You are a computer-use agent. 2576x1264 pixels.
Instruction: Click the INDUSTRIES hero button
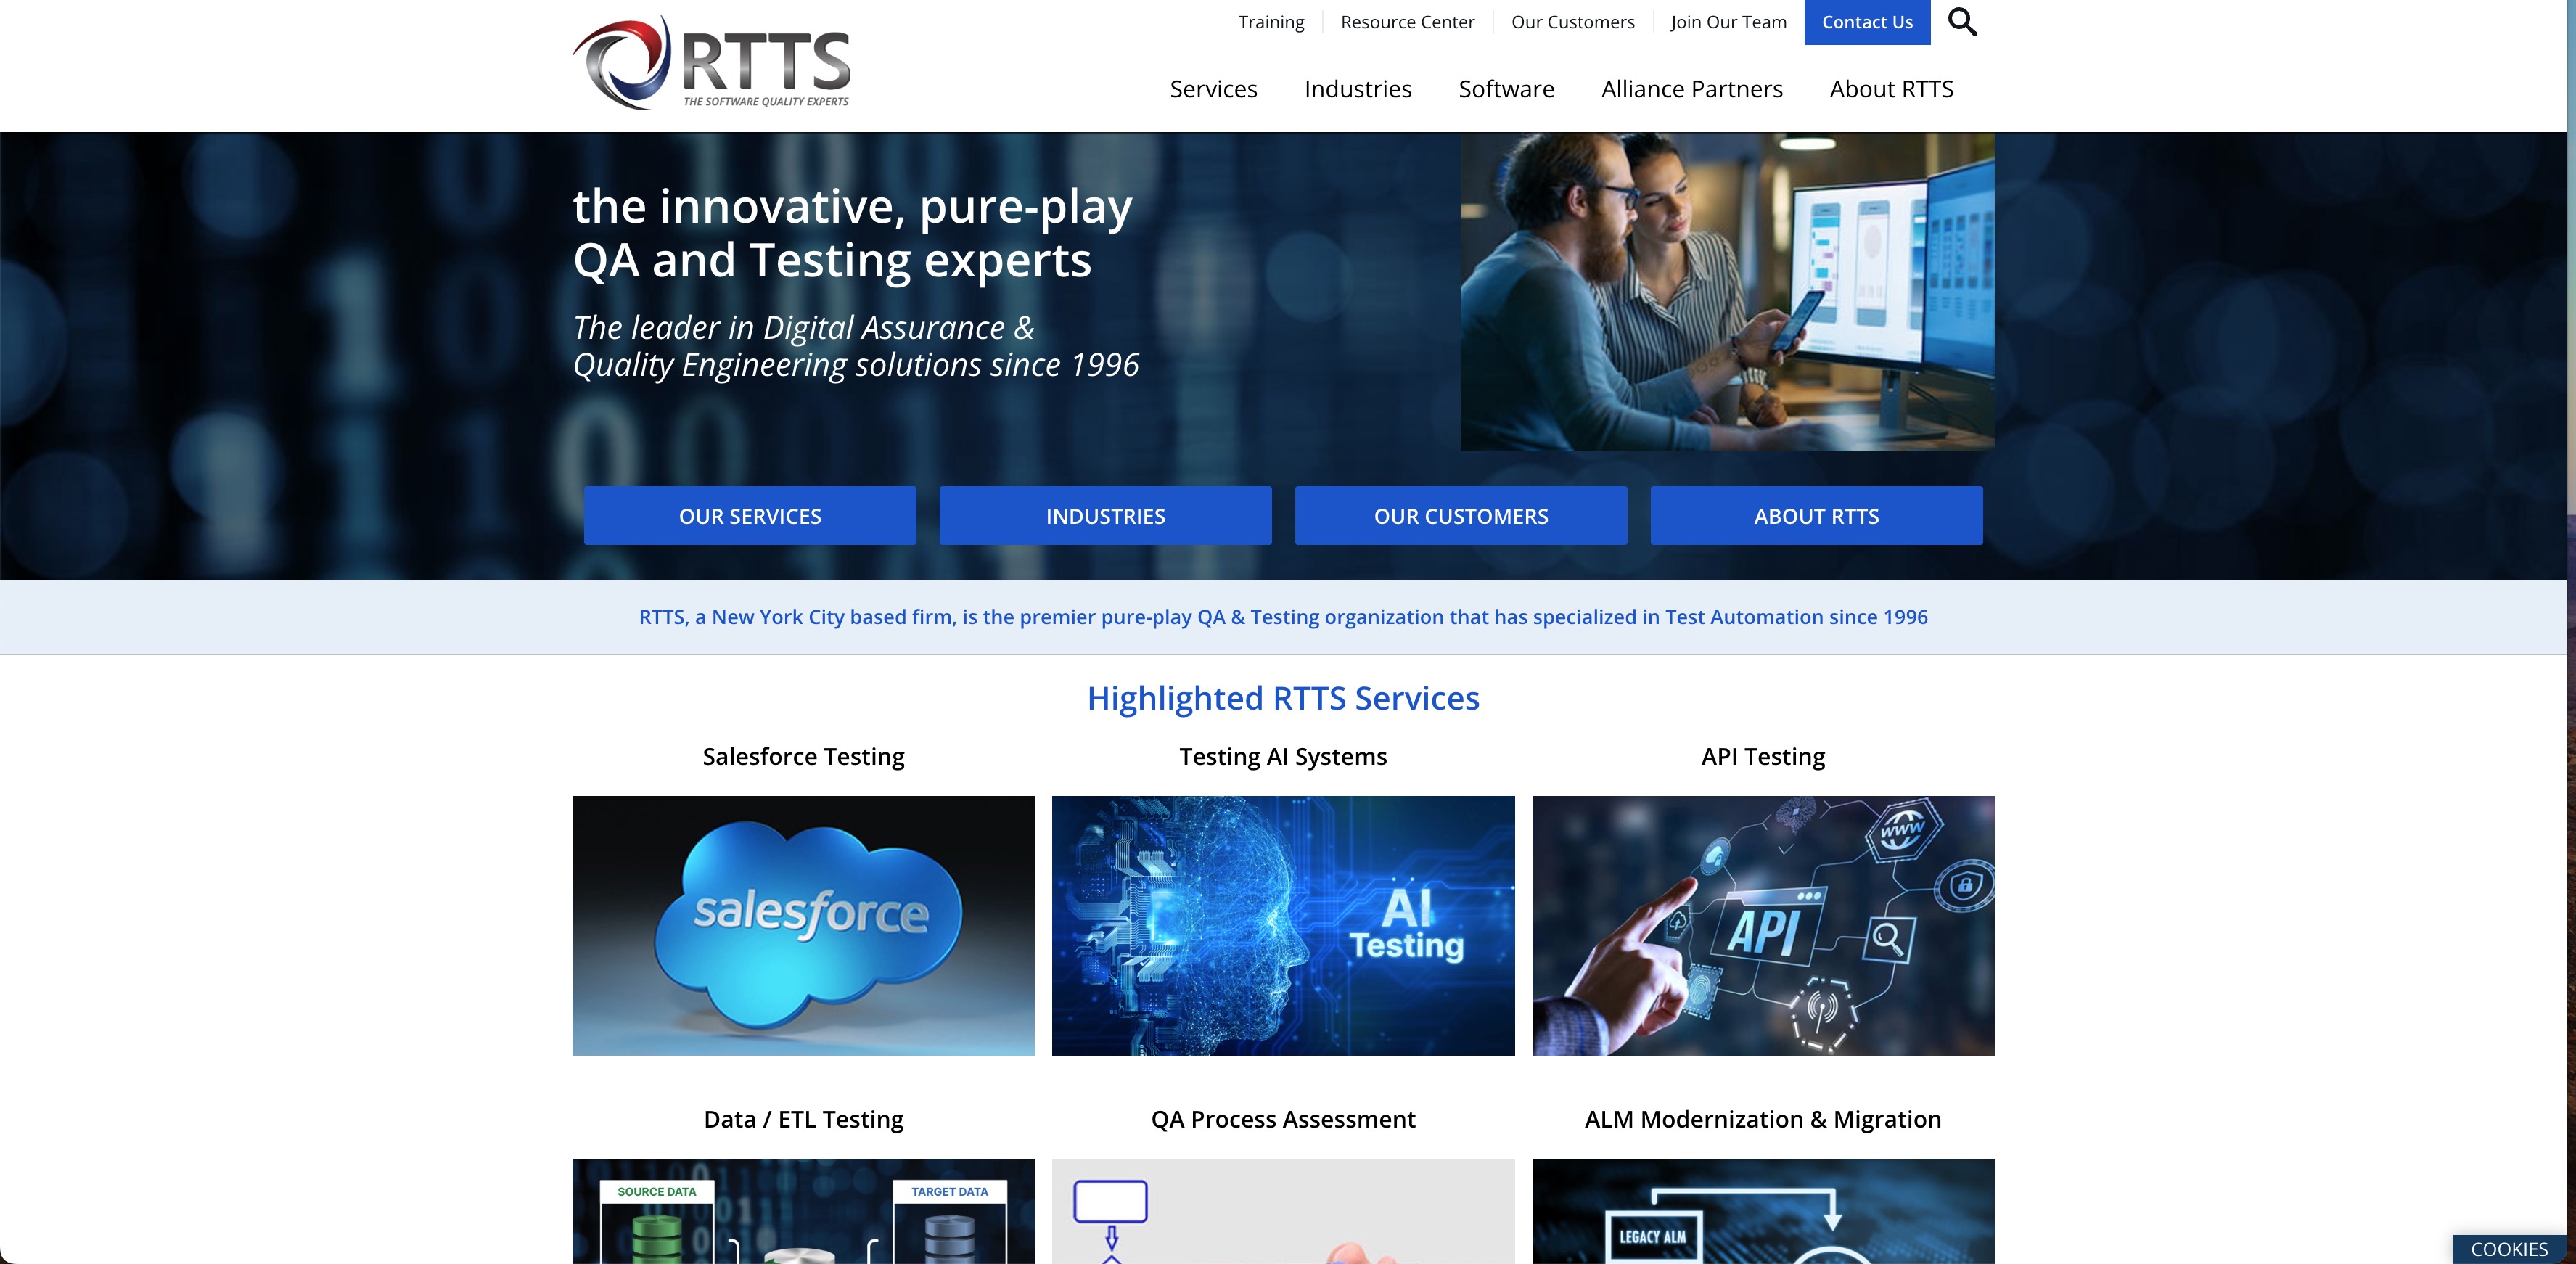(x=1105, y=516)
